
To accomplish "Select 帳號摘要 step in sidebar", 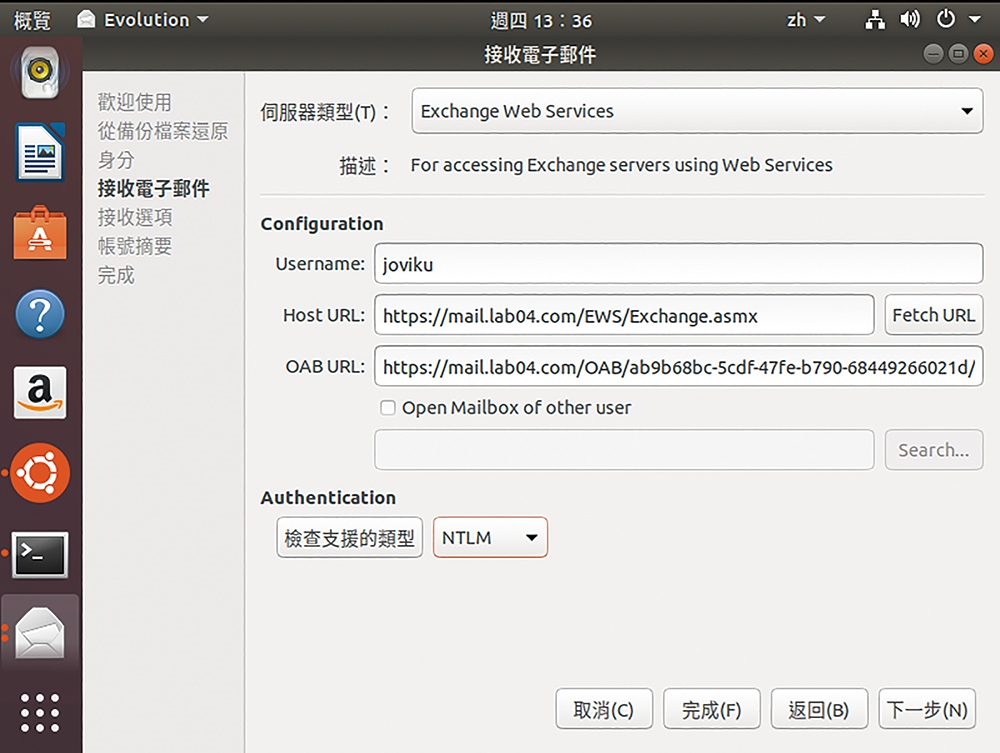I will click(135, 246).
